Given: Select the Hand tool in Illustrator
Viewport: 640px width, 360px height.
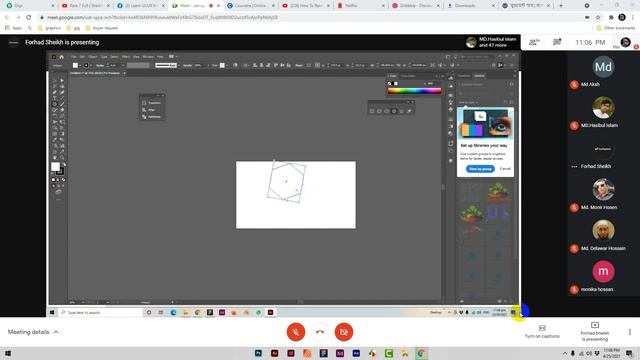Looking at the screenshot, I should pyautogui.click(x=55, y=158).
